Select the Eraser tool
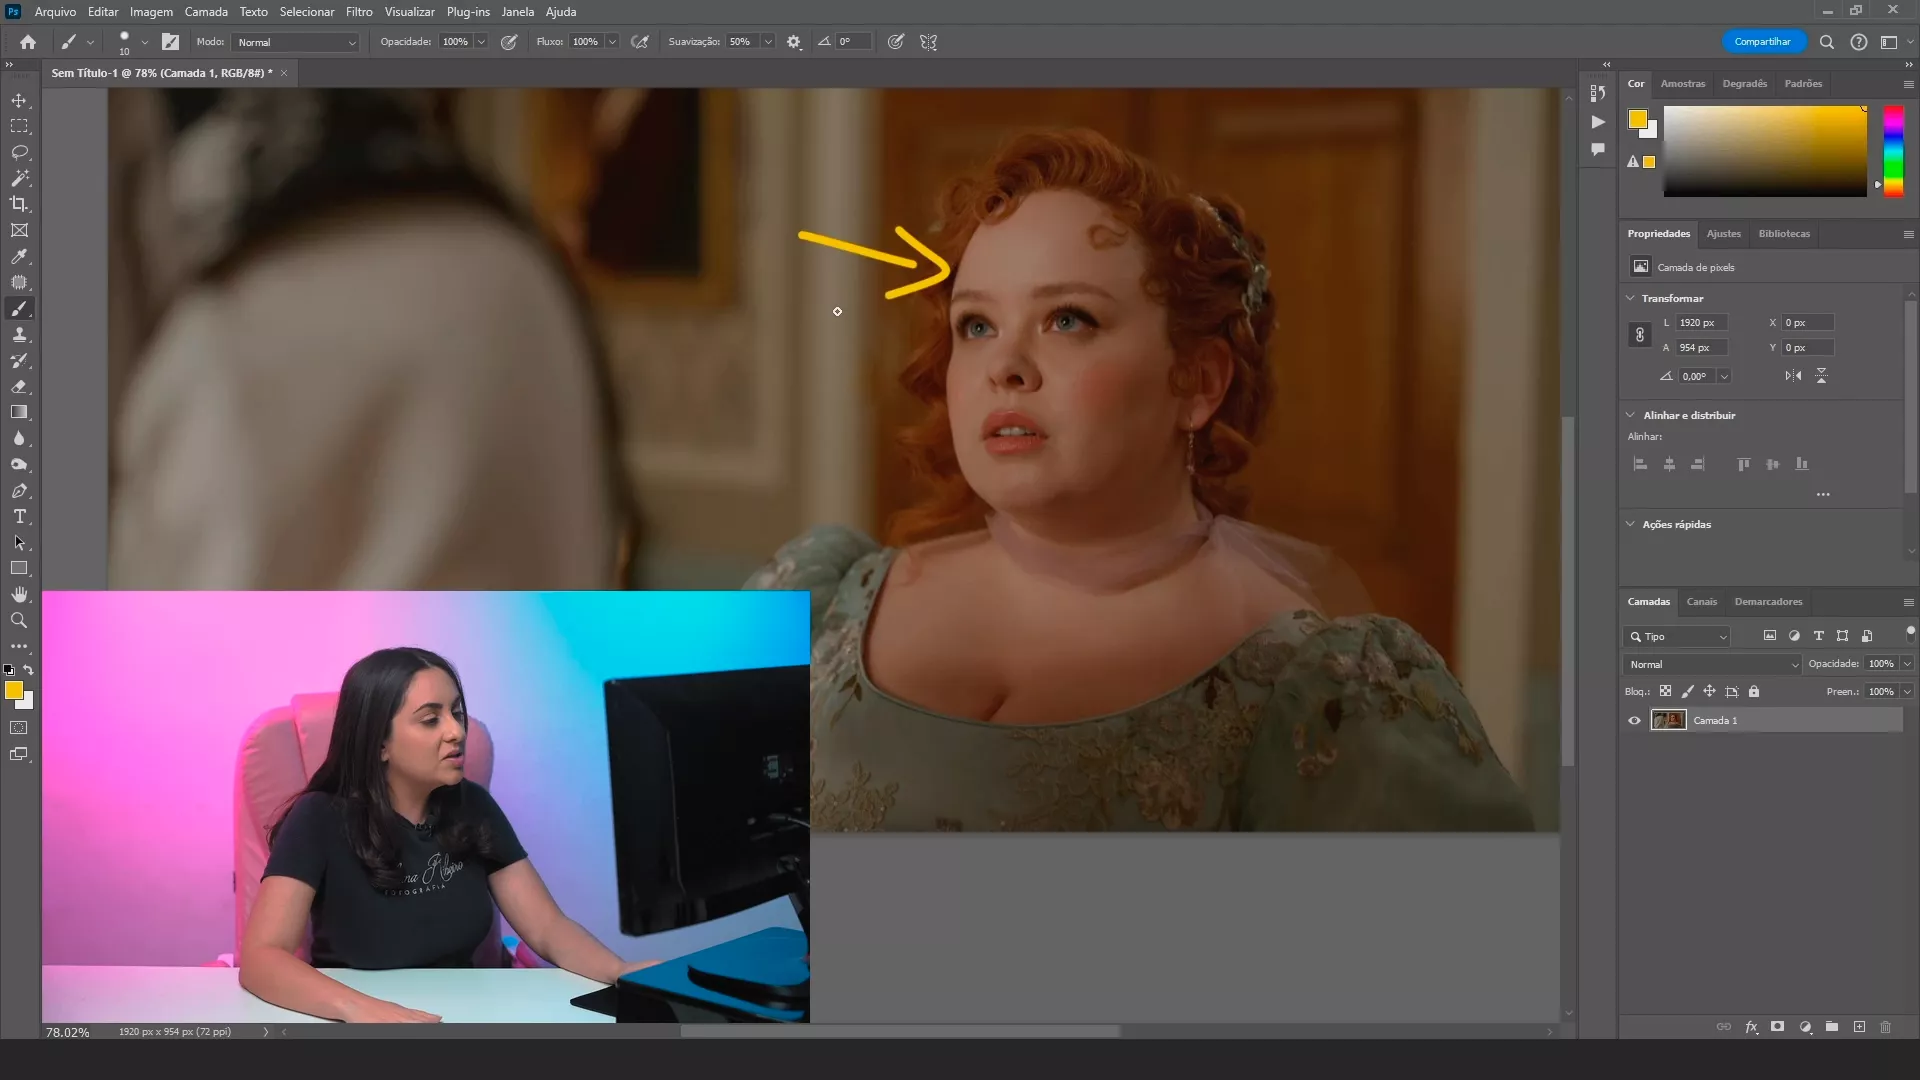The width and height of the screenshot is (1920, 1080). pos(19,386)
